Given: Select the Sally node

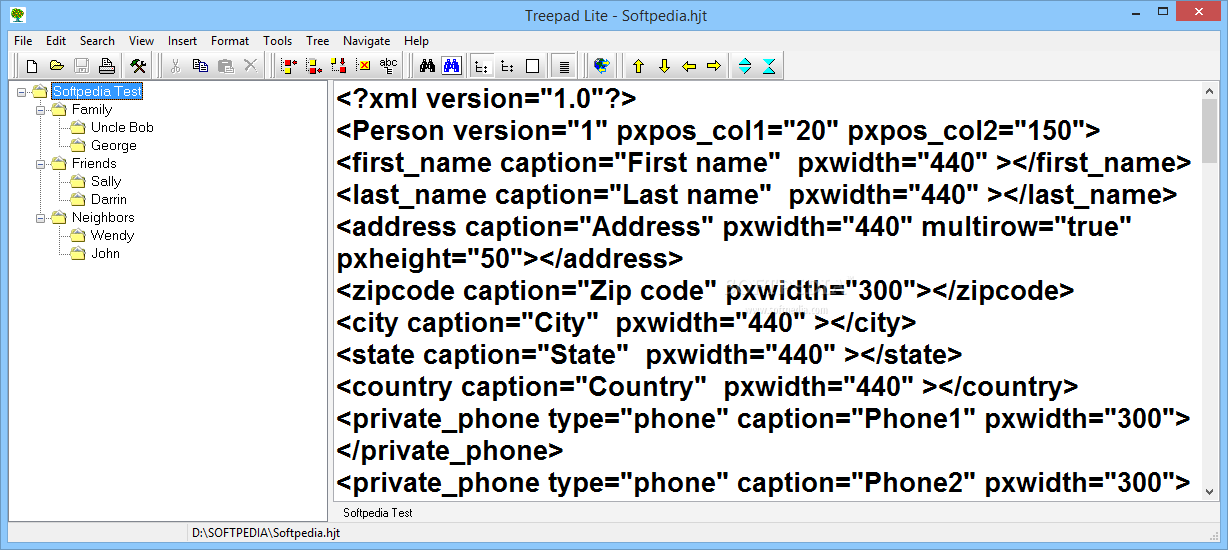Looking at the screenshot, I should coord(106,181).
